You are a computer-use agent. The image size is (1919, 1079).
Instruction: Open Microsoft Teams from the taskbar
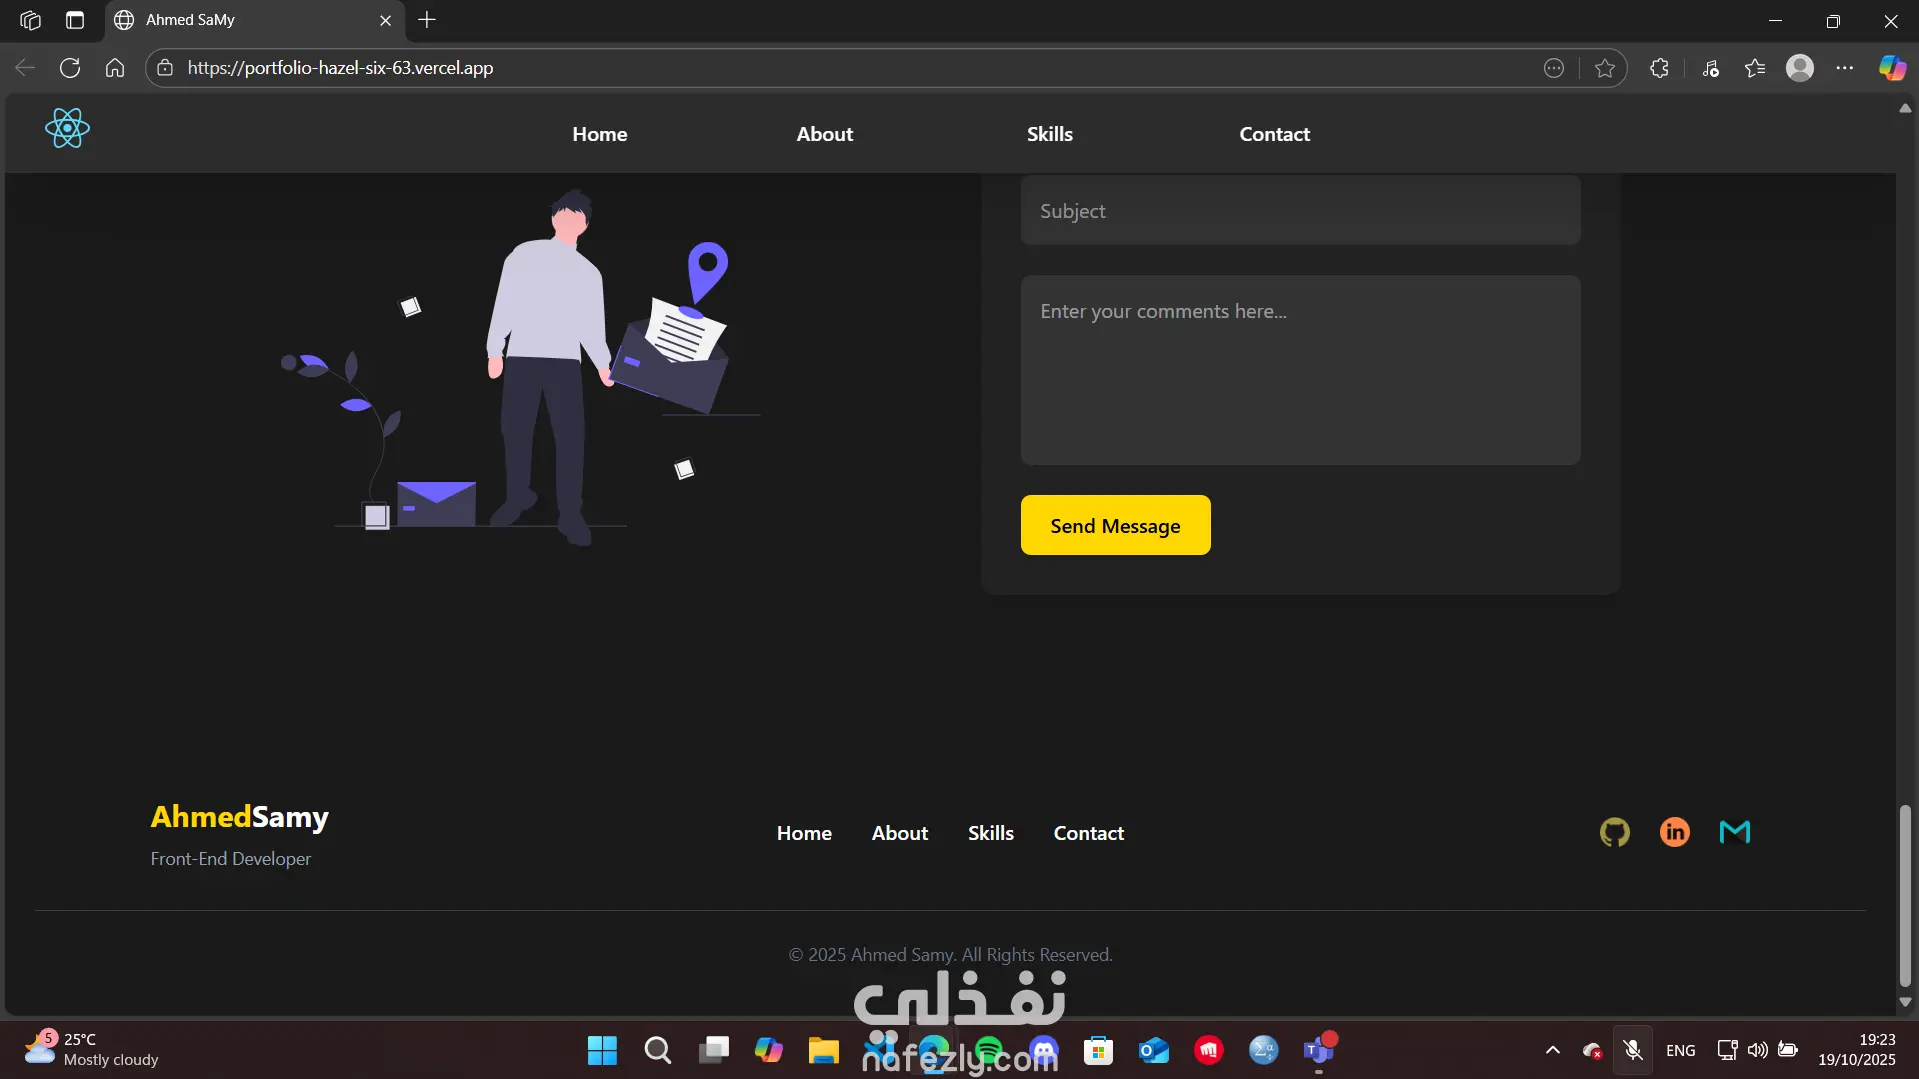[x=1319, y=1050]
